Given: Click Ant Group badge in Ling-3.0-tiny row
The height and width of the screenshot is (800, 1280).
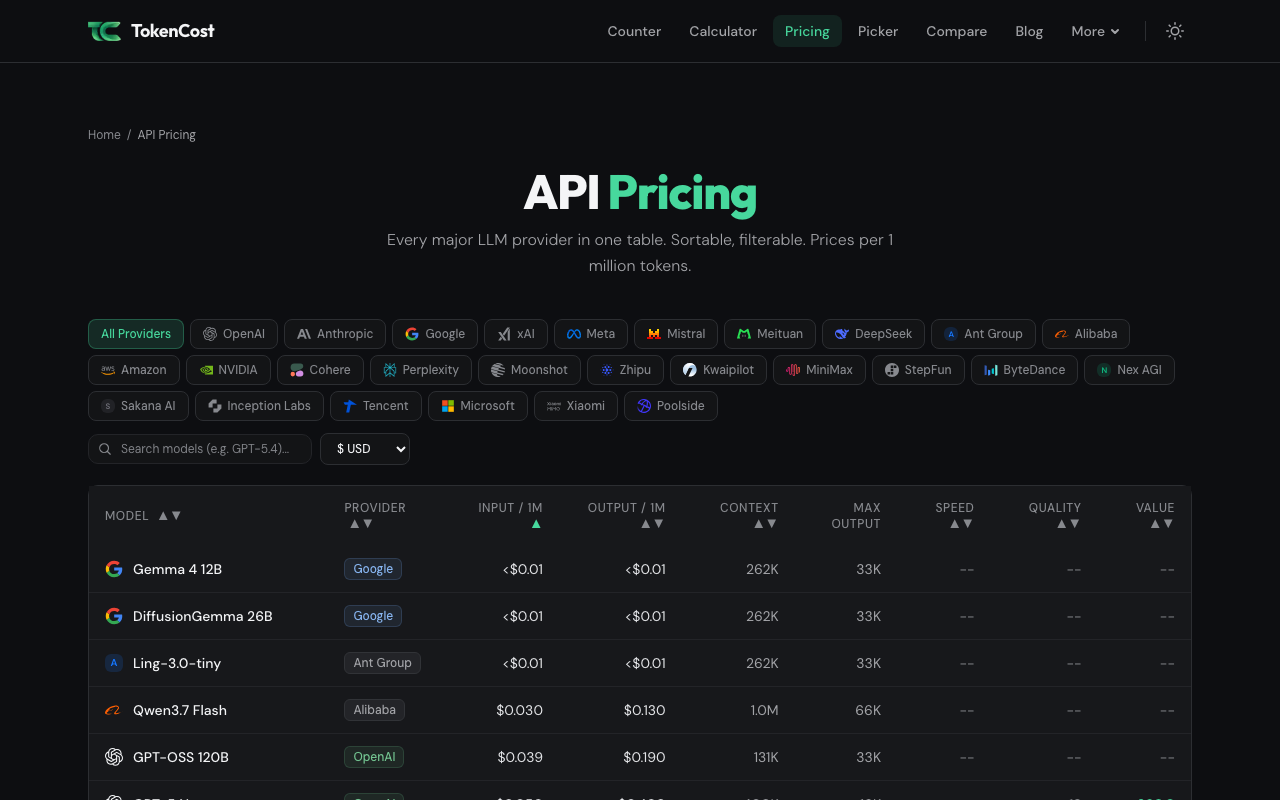Looking at the screenshot, I should (x=382, y=663).
